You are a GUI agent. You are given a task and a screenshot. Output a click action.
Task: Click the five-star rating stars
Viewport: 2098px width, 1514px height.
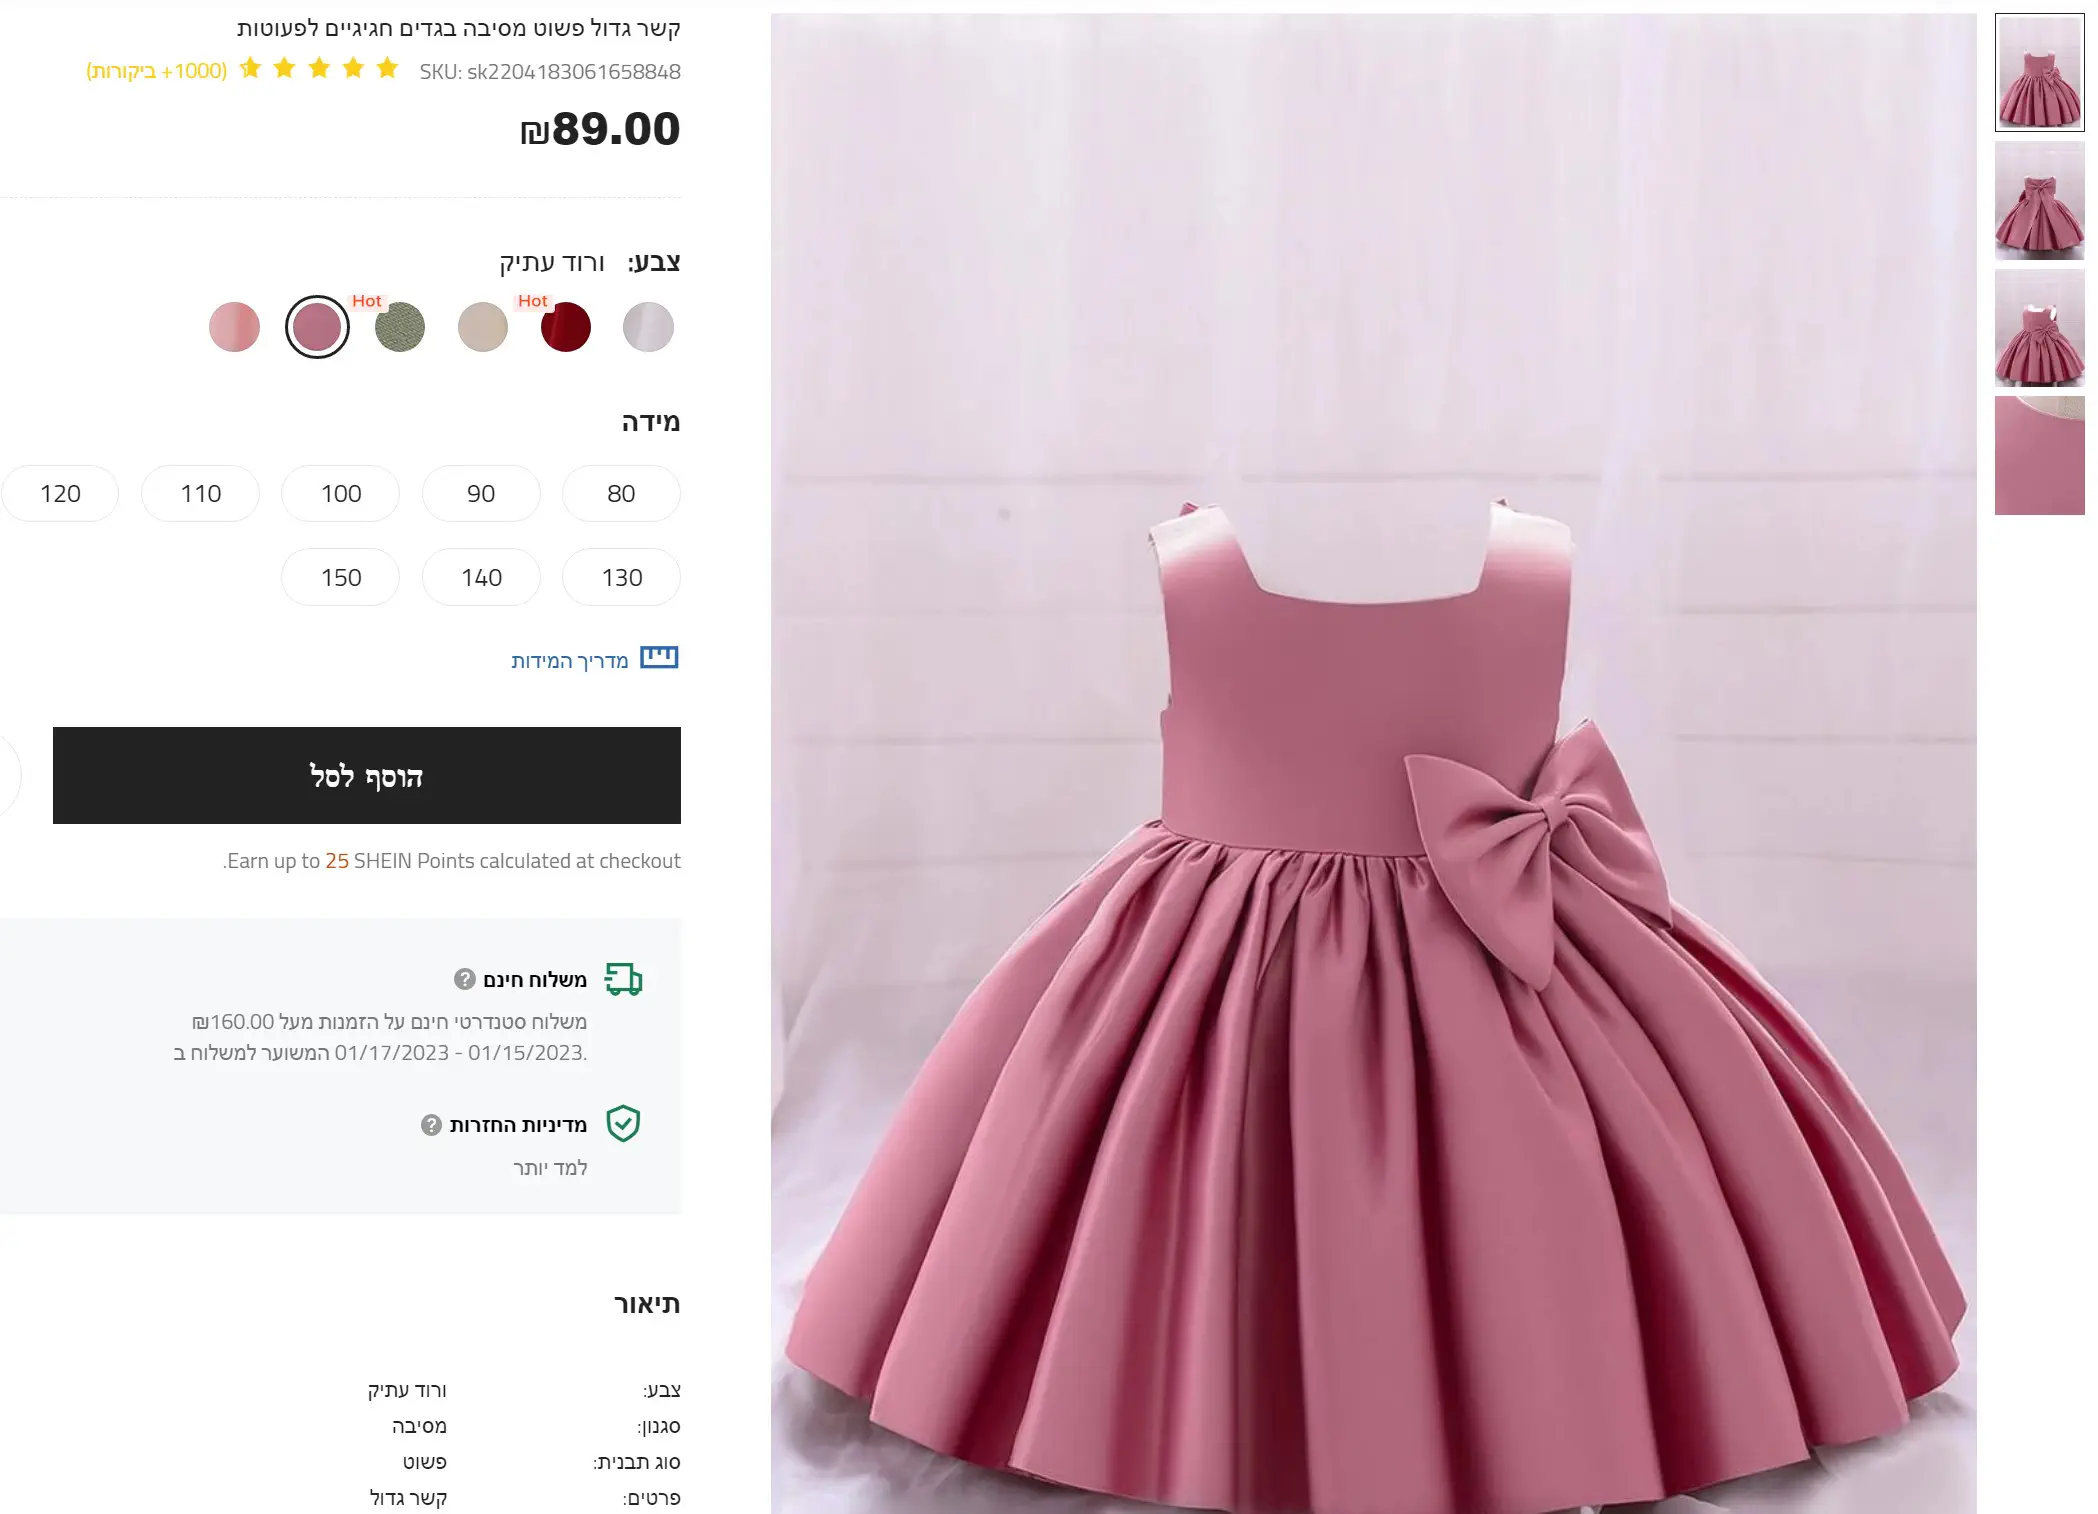pos(319,69)
